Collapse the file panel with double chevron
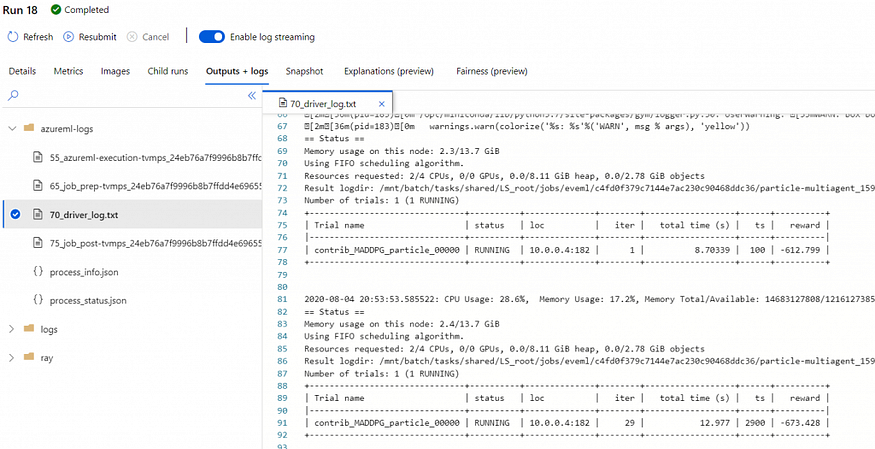875x449 pixels. click(x=252, y=95)
